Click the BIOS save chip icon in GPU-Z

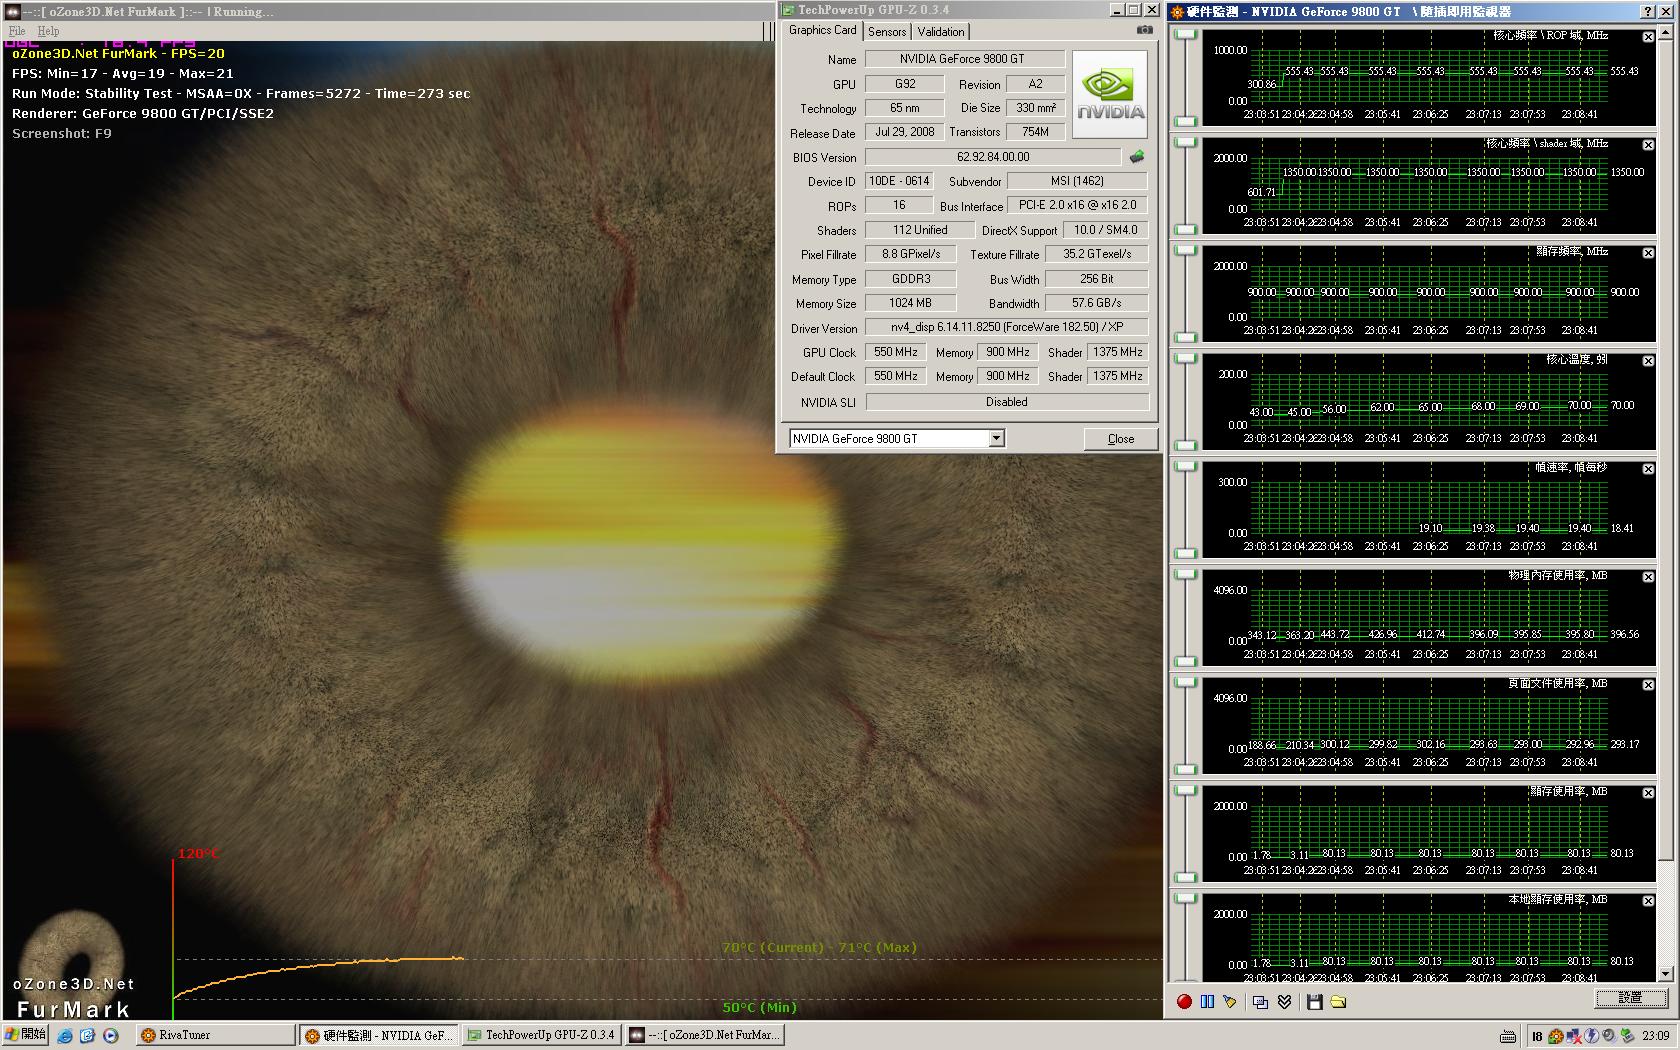pyautogui.click(x=1137, y=157)
